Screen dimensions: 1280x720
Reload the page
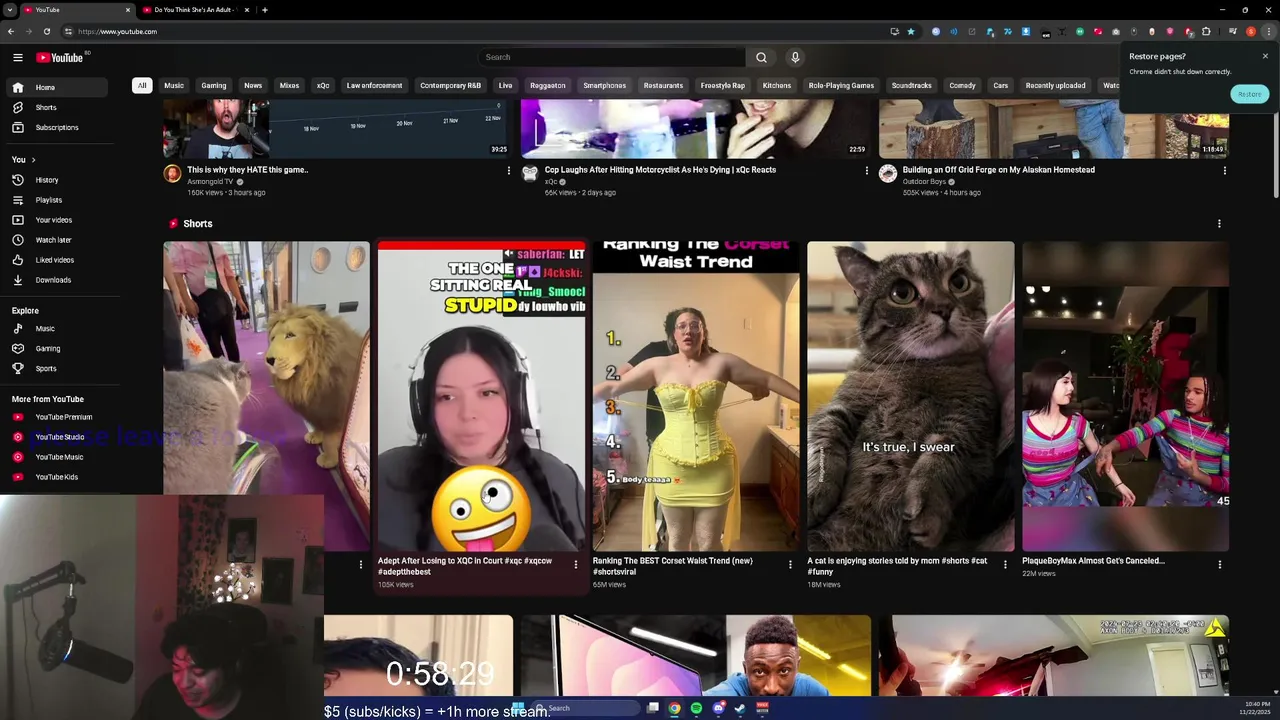point(46,31)
